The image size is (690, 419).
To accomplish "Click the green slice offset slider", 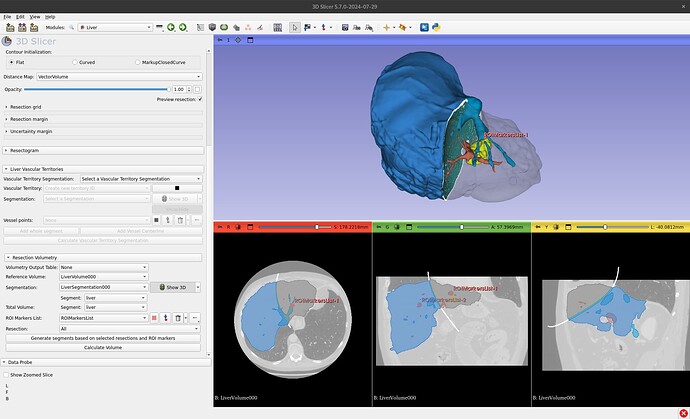I will [453, 227].
